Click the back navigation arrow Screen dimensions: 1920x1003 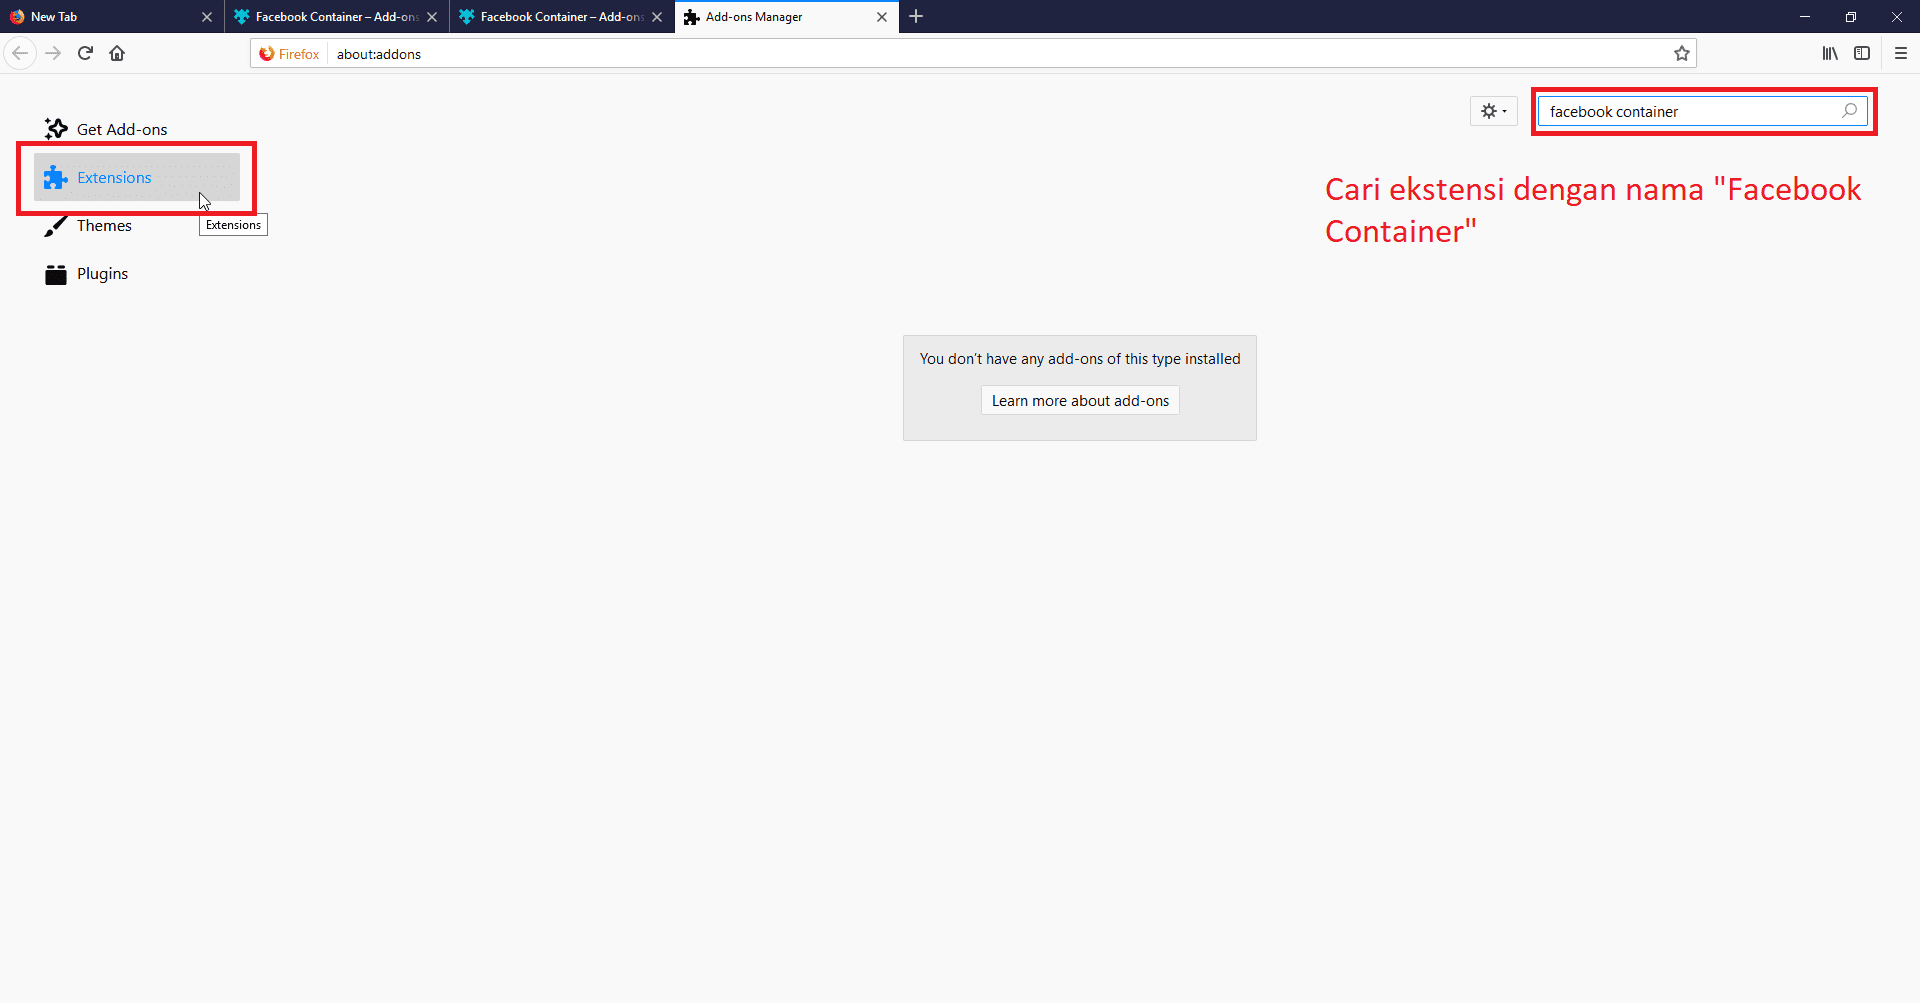tap(20, 53)
